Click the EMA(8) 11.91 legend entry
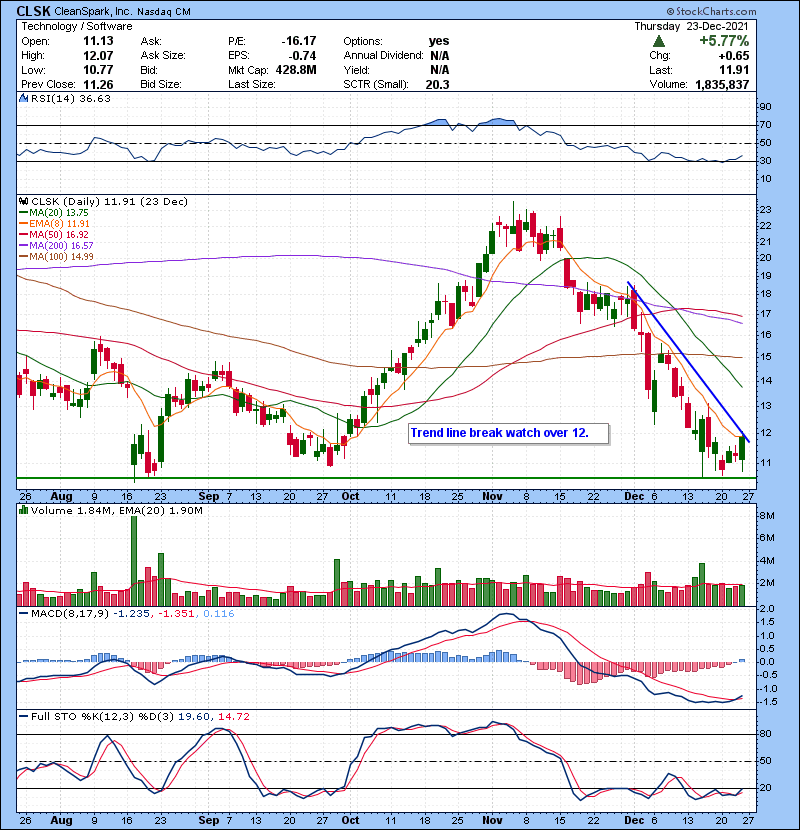This screenshot has height=830, width=800. (59, 224)
